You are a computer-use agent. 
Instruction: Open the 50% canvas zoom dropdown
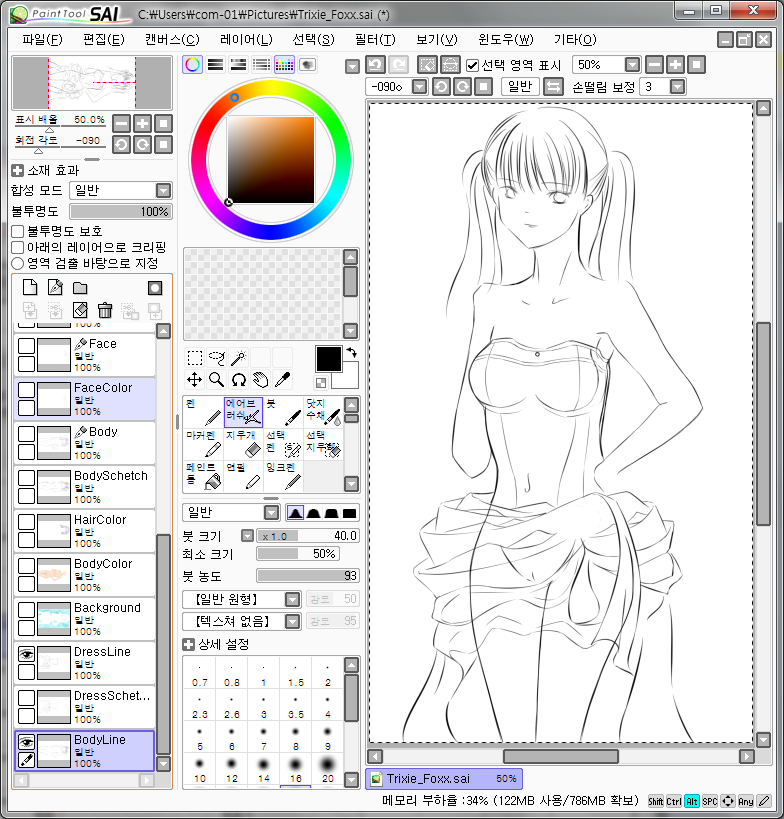(x=631, y=65)
